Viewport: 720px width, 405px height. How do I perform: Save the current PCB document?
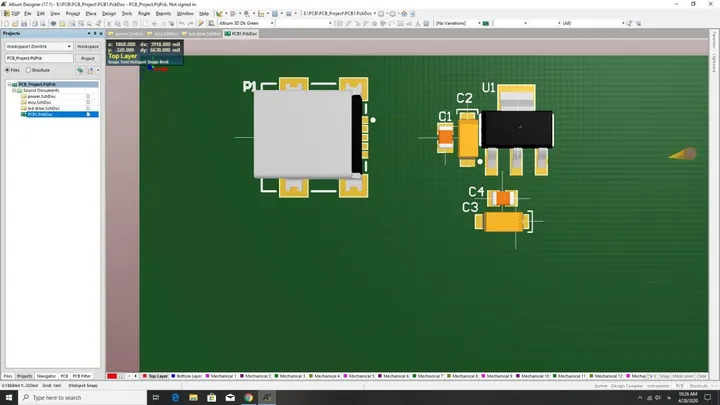(24, 23)
